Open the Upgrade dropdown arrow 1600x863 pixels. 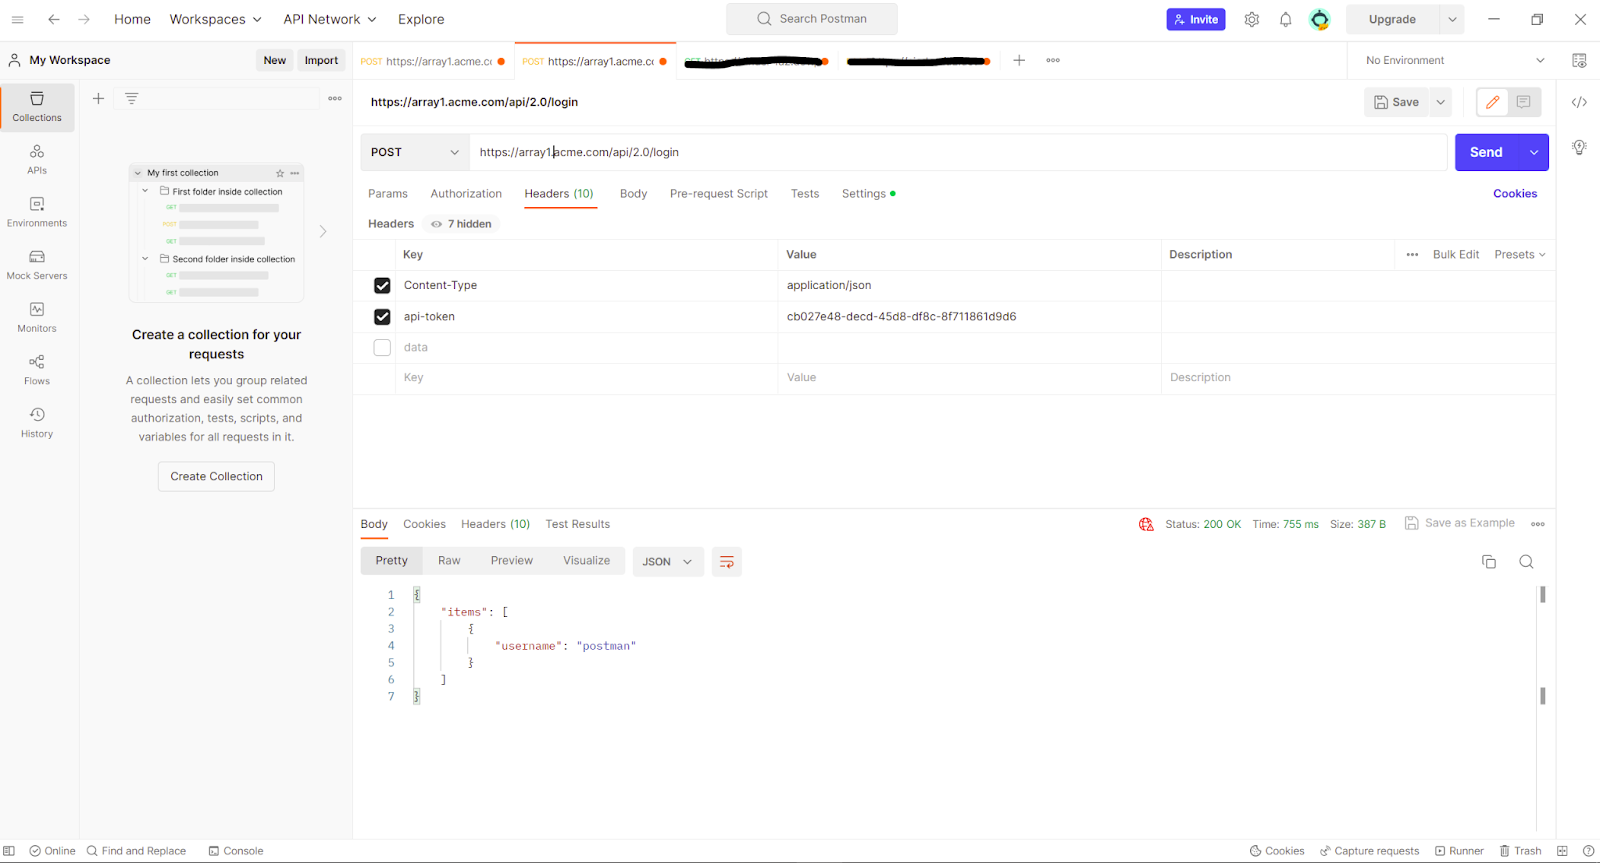click(1452, 19)
